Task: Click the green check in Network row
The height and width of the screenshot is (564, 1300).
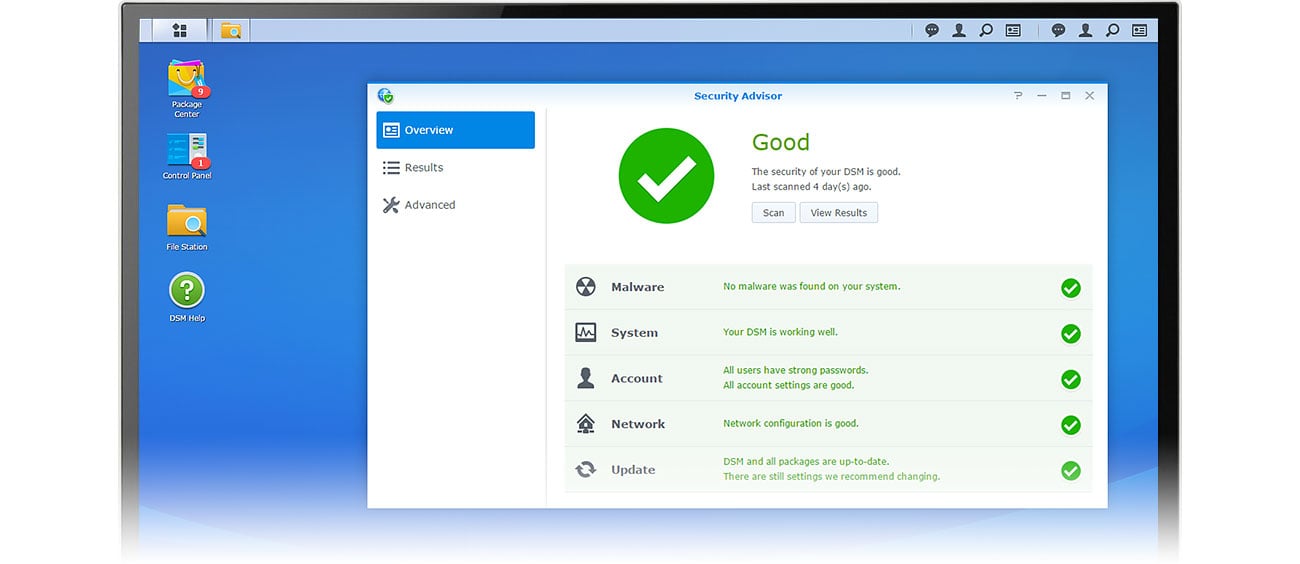Action: (x=1071, y=425)
